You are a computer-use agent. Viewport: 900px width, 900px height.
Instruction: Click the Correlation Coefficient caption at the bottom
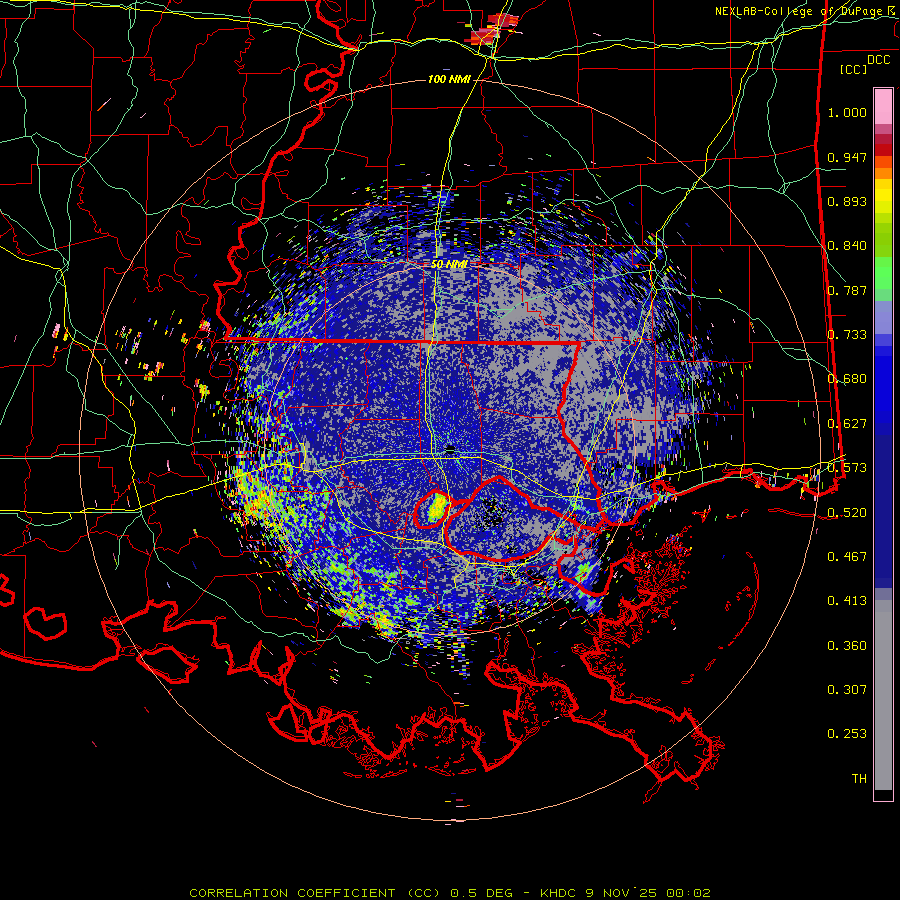450,893
